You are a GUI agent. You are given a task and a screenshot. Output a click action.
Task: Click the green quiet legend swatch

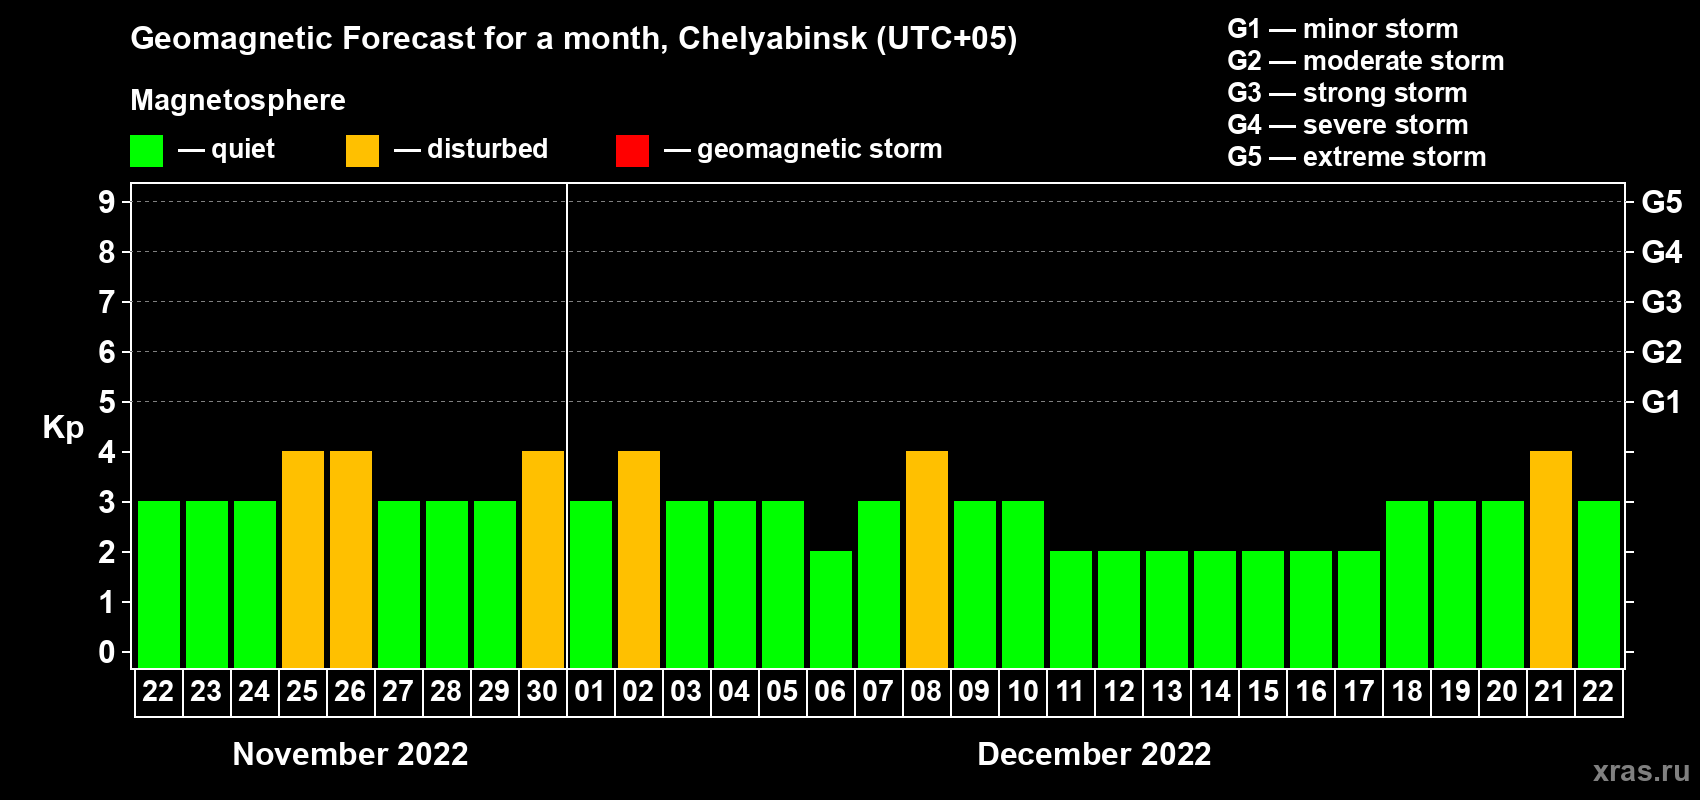(147, 151)
